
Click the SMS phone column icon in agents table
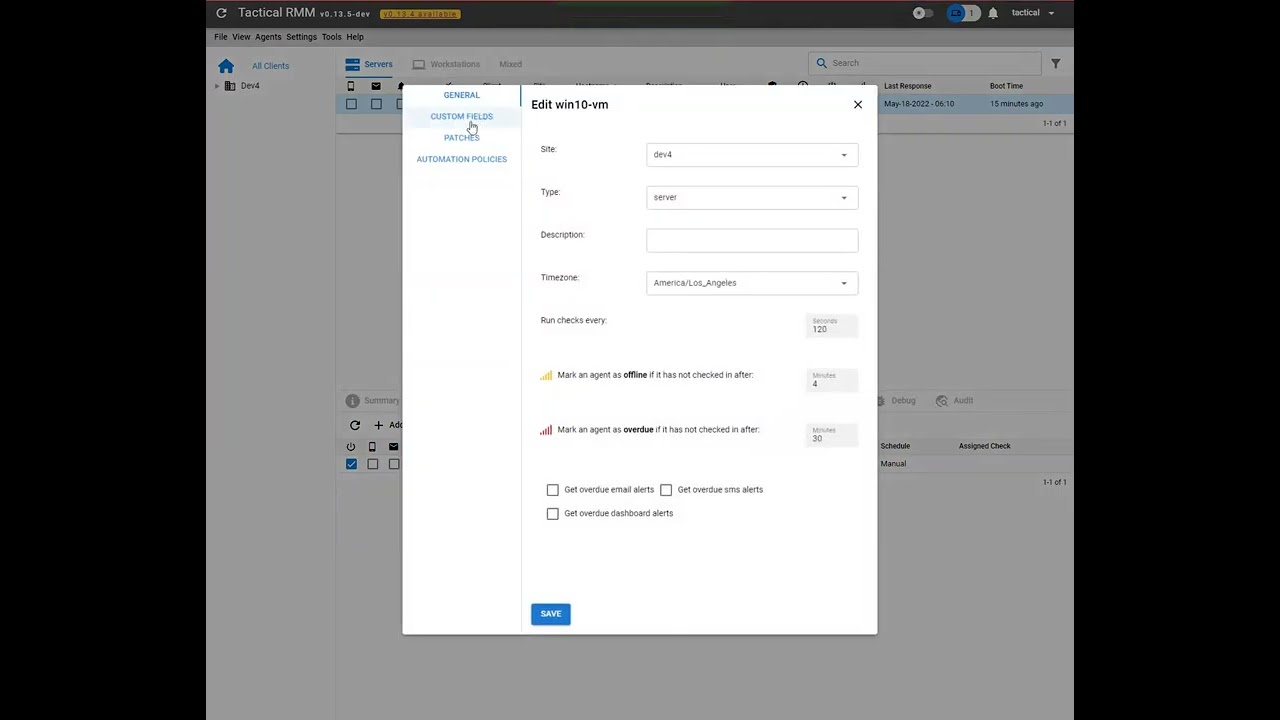351,86
